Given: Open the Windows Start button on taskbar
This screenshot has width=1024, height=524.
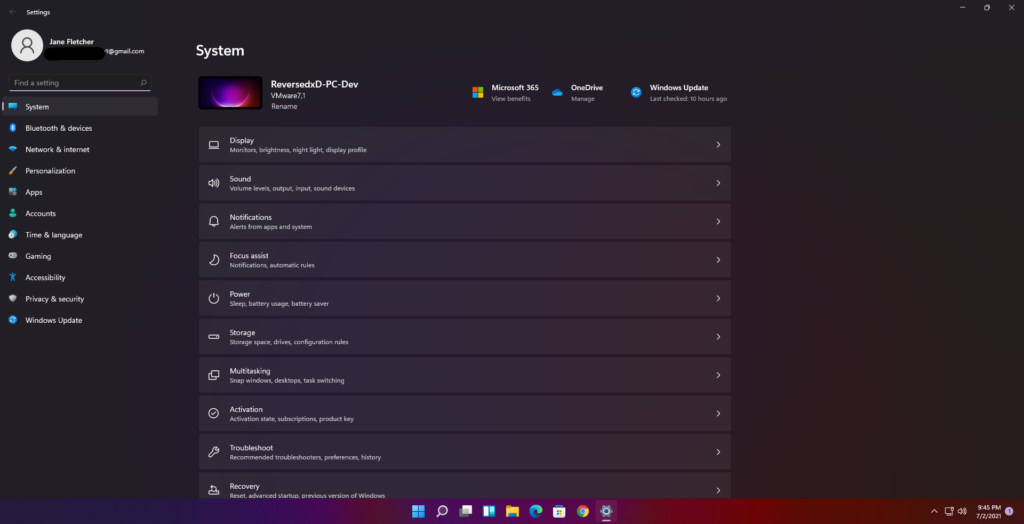Looking at the screenshot, I should click(x=418, y=511).
